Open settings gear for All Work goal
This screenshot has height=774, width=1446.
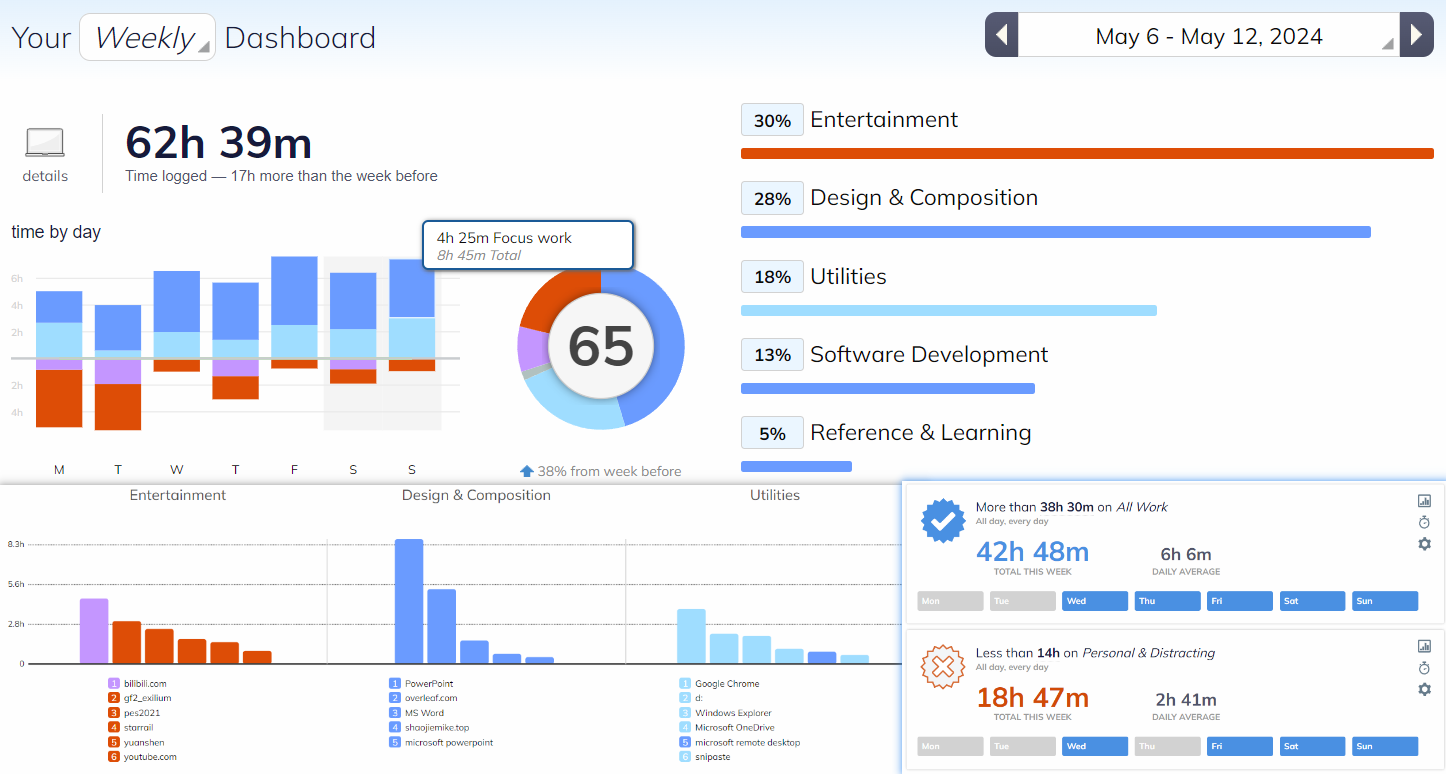(x=1424, y=544)
